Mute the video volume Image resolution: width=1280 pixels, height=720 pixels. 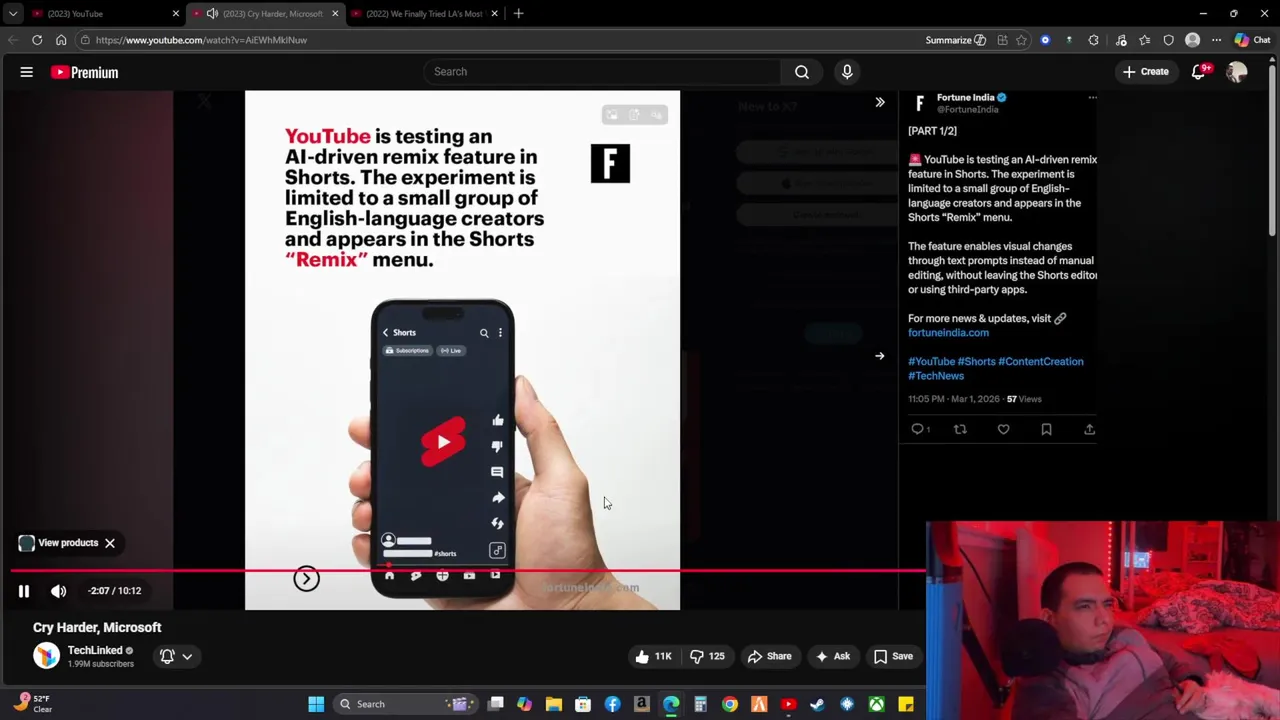[x=59, y=591]
